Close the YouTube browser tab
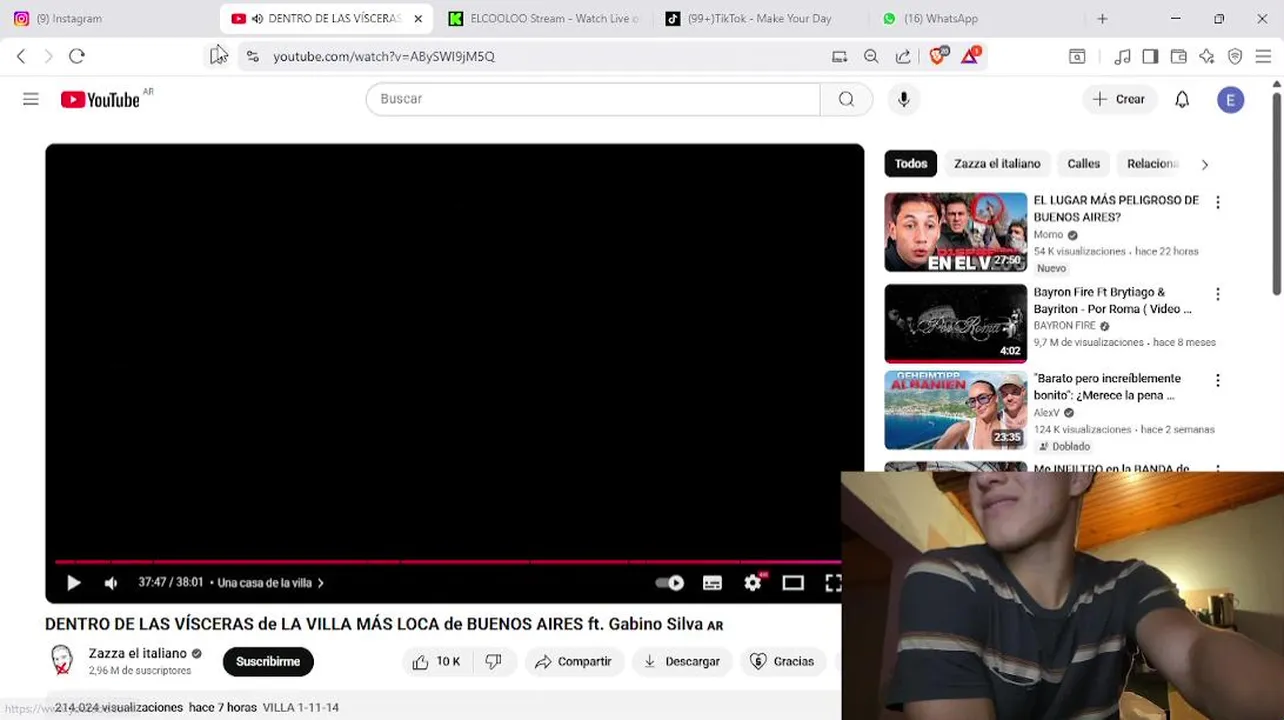The image size is (1284, 720). (418, 18)
